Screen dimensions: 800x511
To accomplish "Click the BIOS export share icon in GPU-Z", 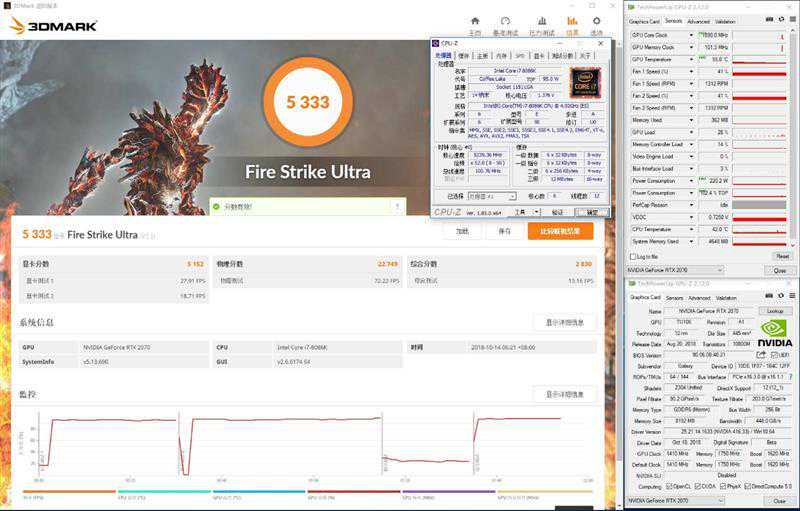I will pos(761,355).
